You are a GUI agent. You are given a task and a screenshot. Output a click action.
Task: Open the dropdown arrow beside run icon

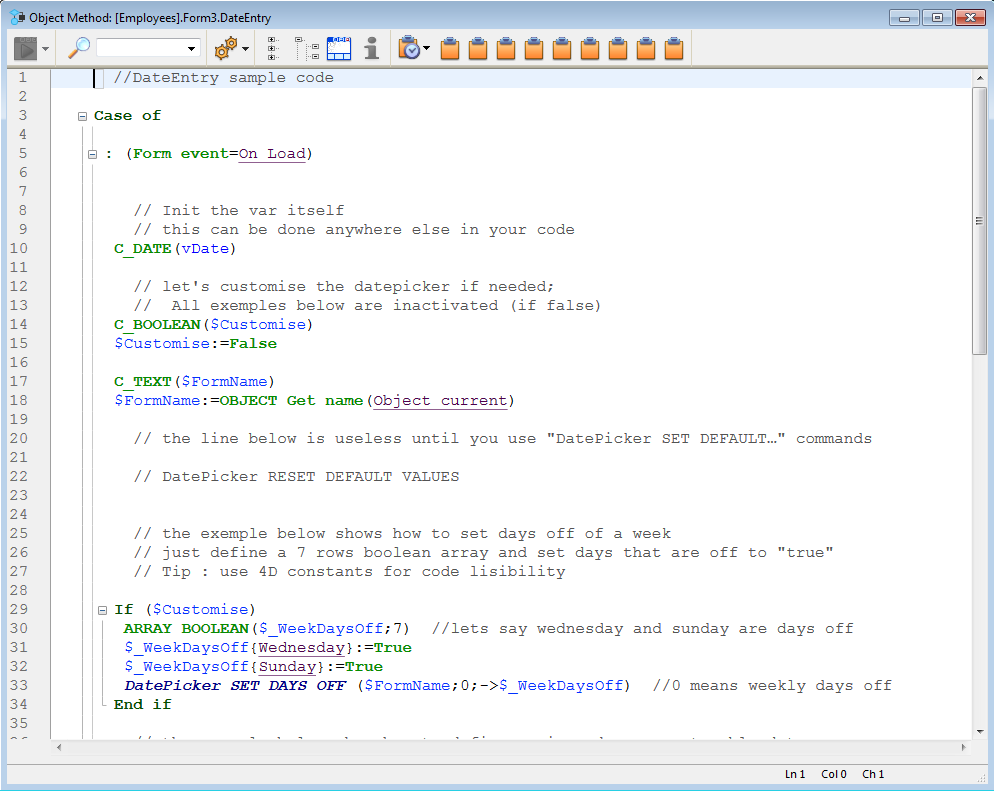(46, 49)
